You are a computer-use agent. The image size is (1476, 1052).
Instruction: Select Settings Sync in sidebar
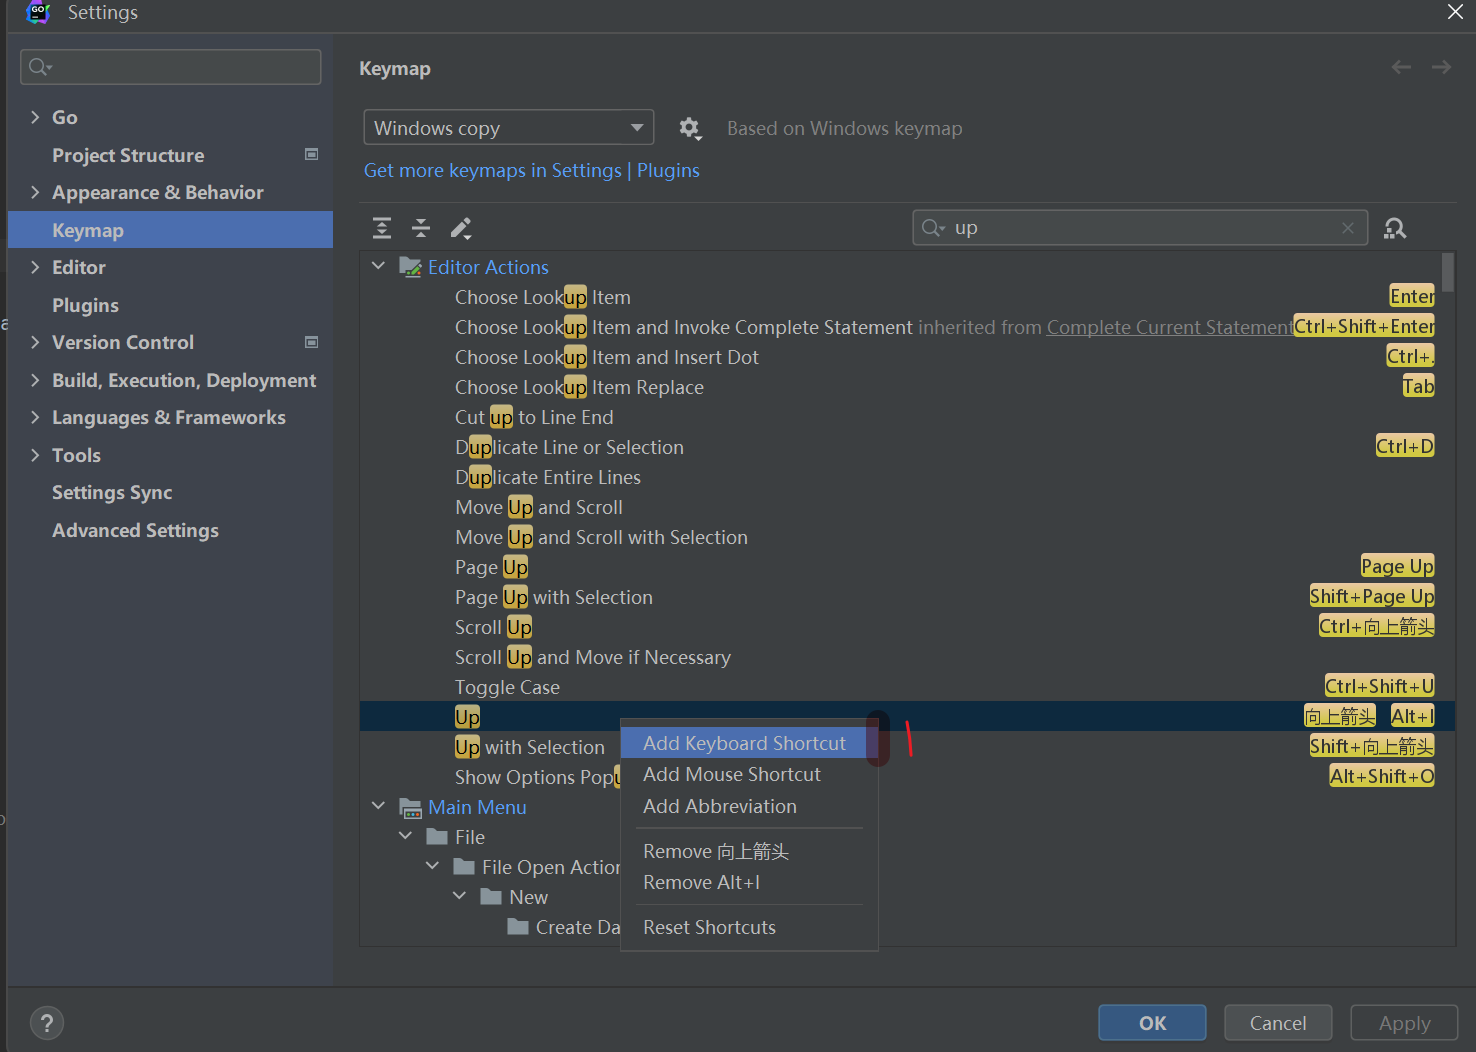(112, 492)
